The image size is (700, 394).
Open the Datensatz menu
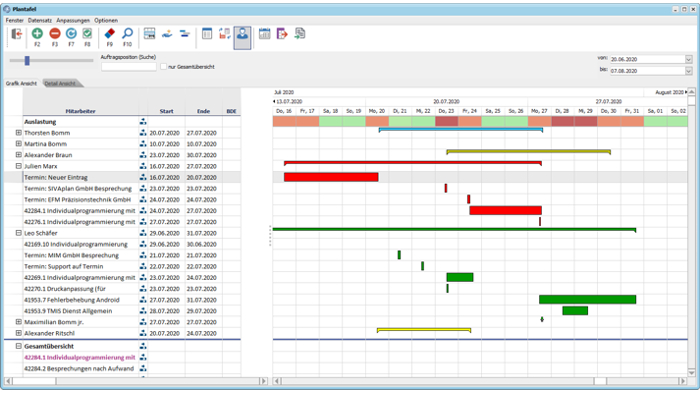click(x=40, y=21)
